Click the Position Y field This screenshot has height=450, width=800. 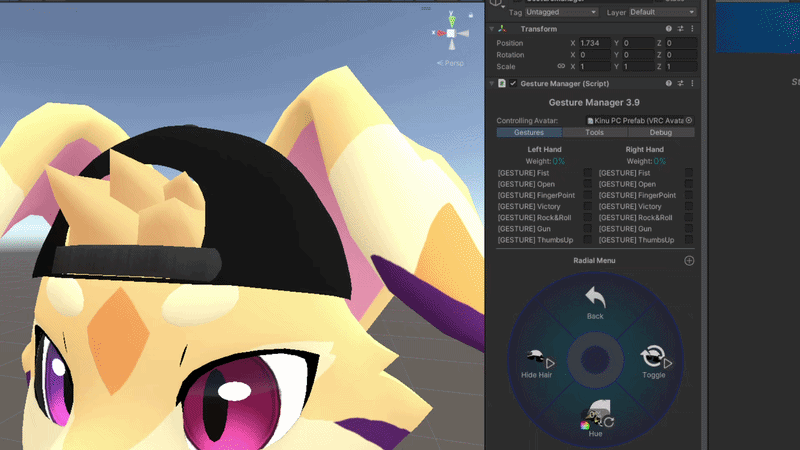coord(638,43)
